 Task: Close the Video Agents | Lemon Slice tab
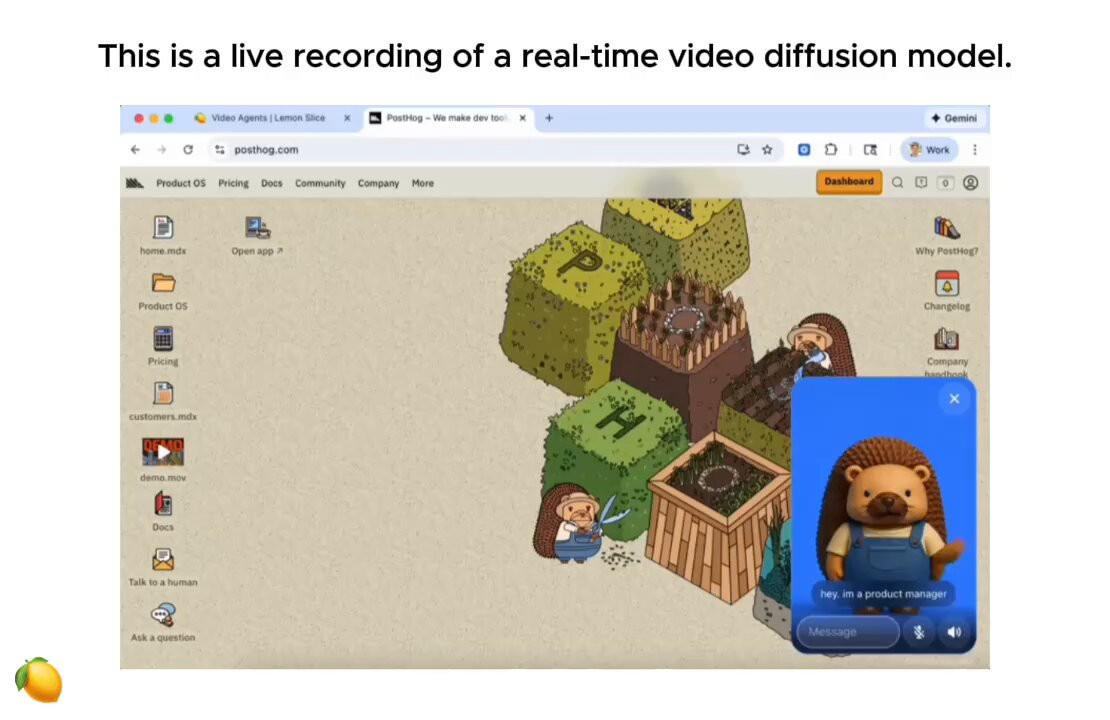click(x=347, y=118)
